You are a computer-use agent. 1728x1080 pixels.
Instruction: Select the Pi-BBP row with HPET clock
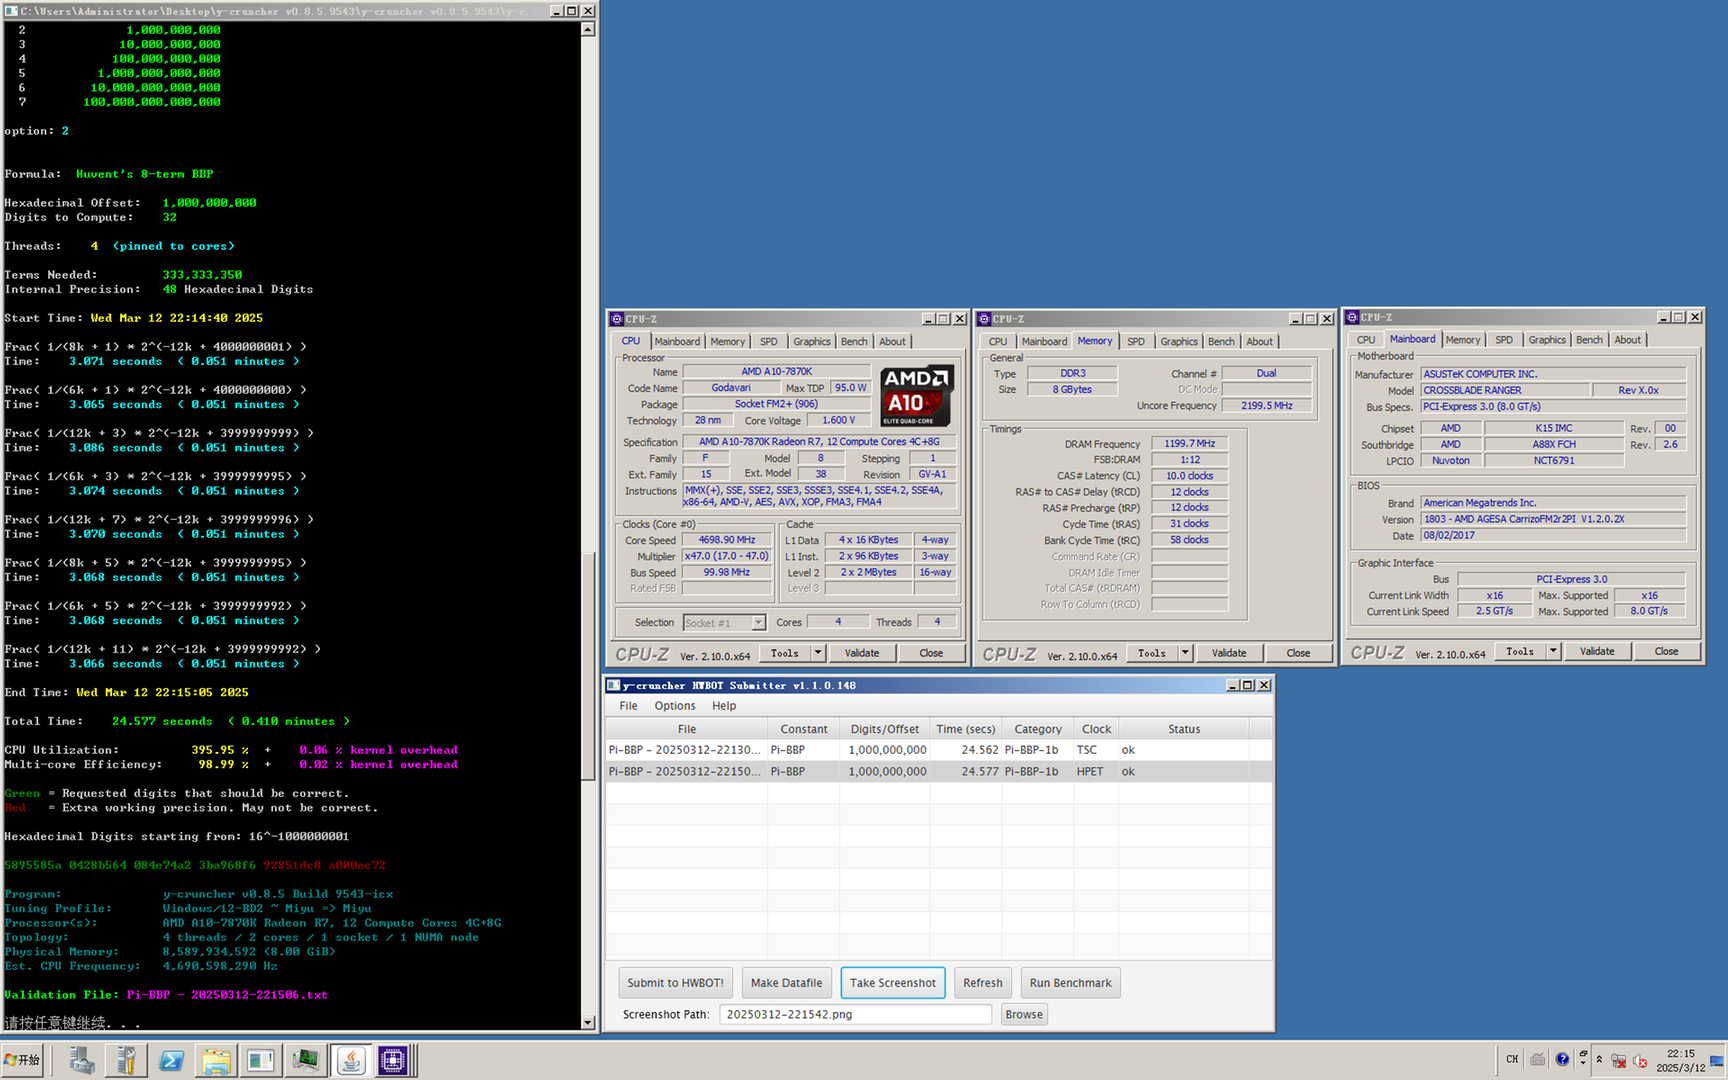tap(939, 772)
